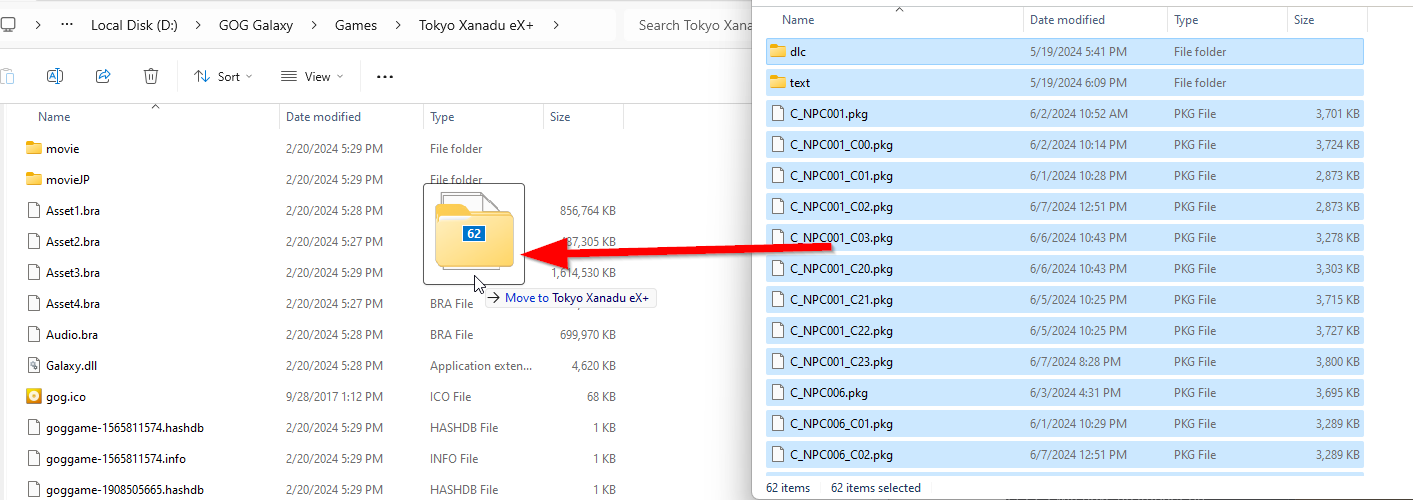Click the 62 items count in the status bar
This screenshot has height=500, width=1413.
tap(788, 488)
